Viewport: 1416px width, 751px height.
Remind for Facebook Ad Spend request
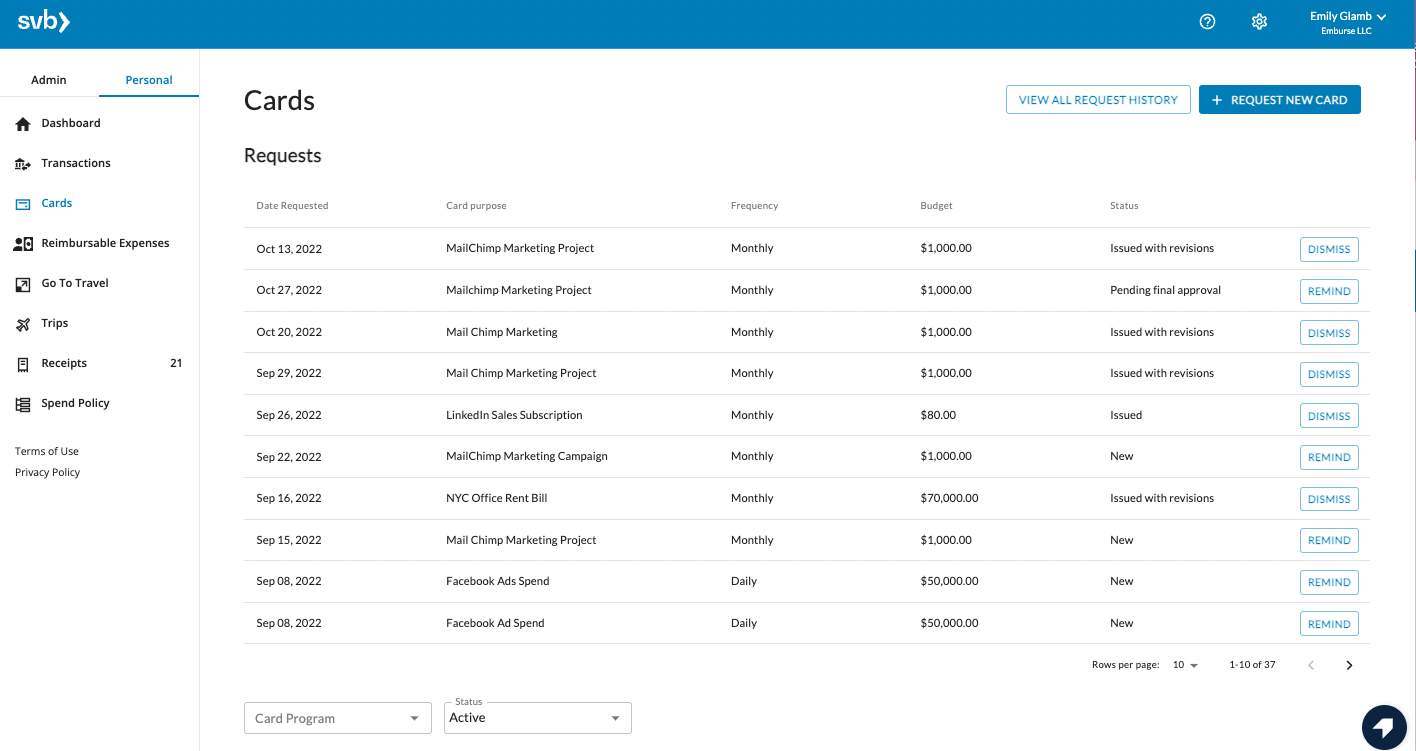(x=1329, y=624)
